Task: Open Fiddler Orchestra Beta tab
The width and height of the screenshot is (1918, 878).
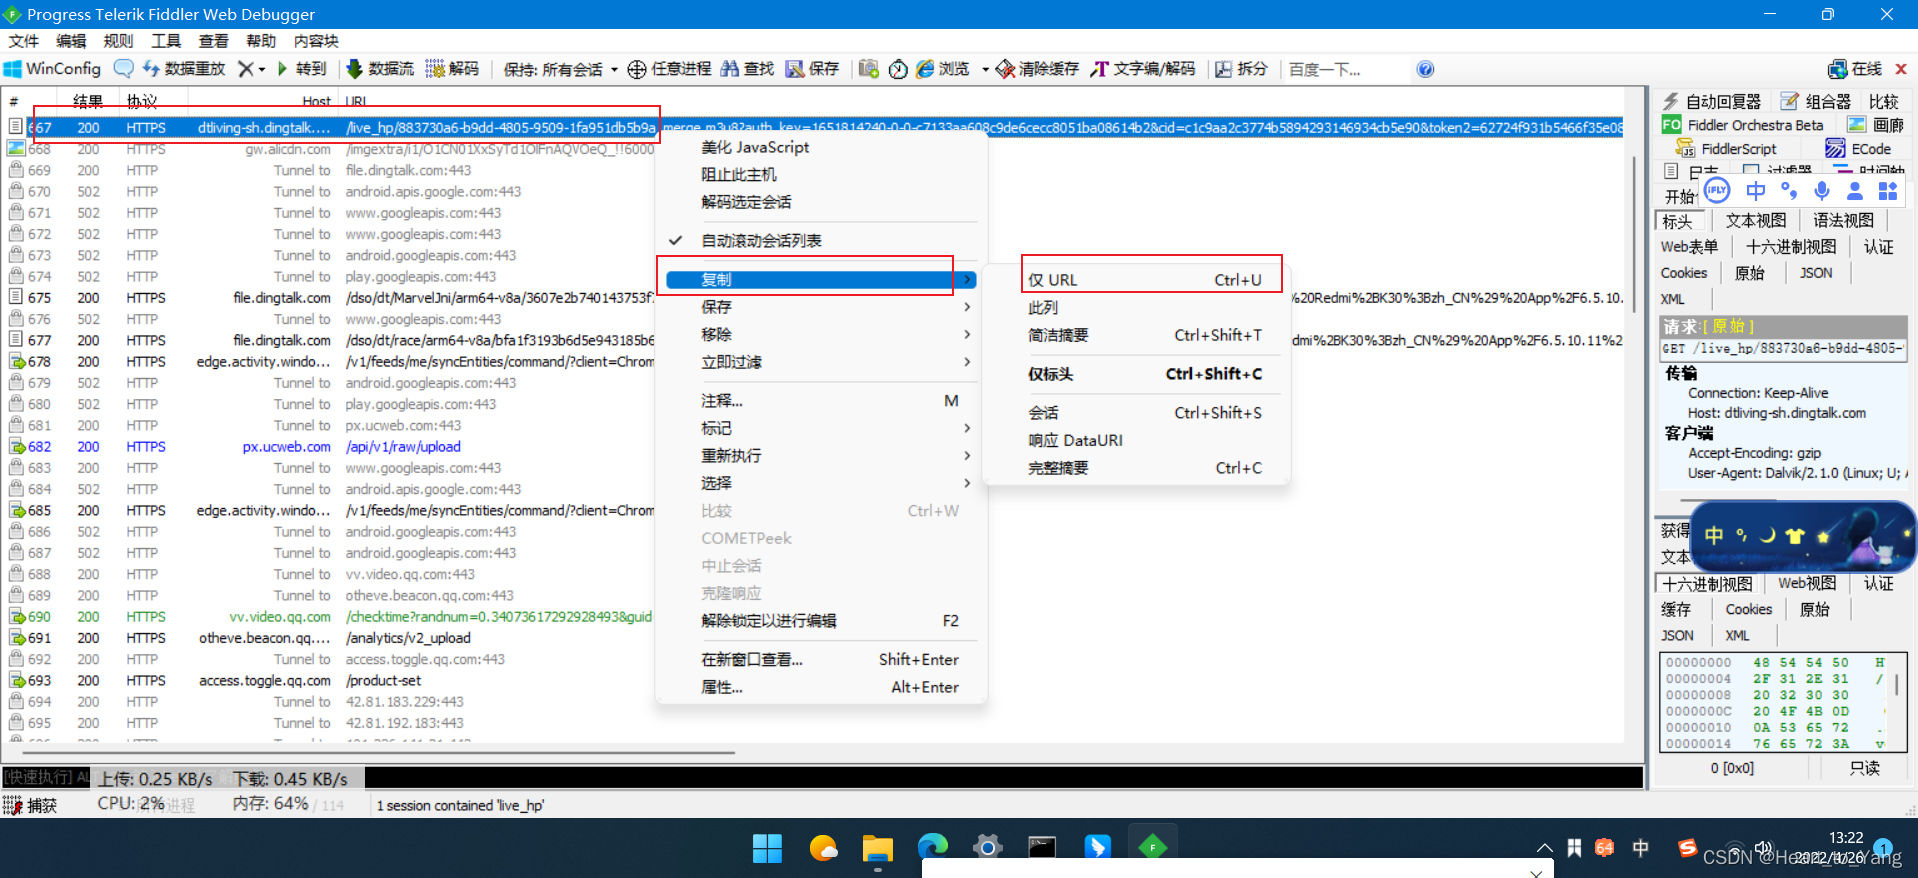Action: pyautogui.click(x=1743, y=125)
